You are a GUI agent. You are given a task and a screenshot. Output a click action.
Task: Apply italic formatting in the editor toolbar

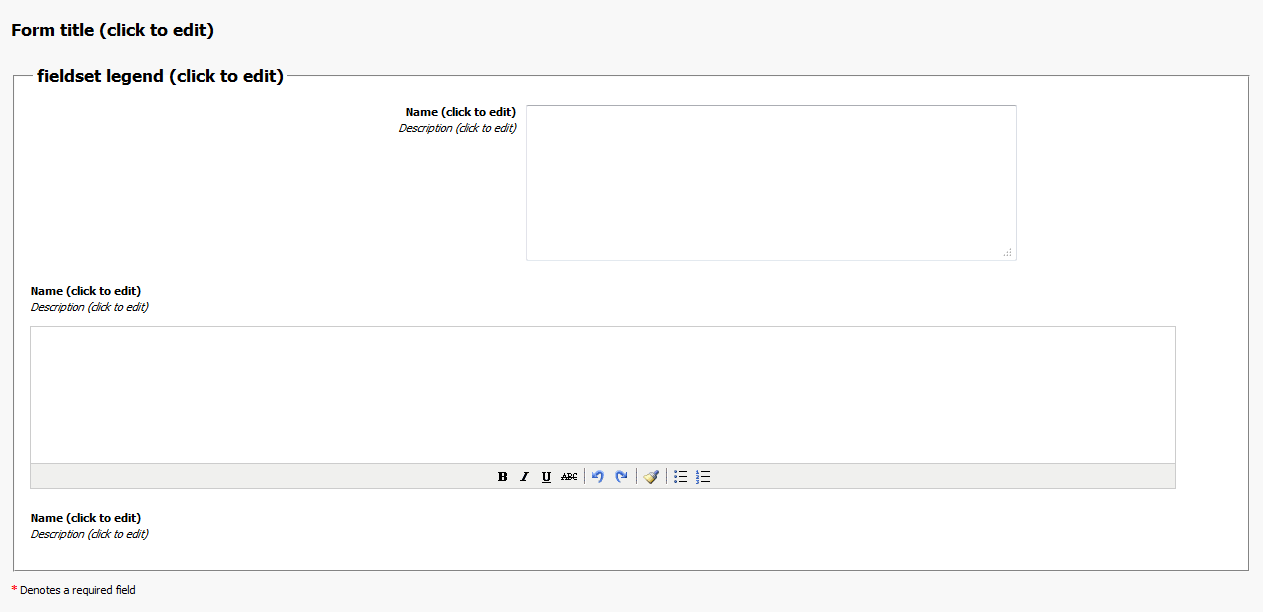tap(525, 477)
